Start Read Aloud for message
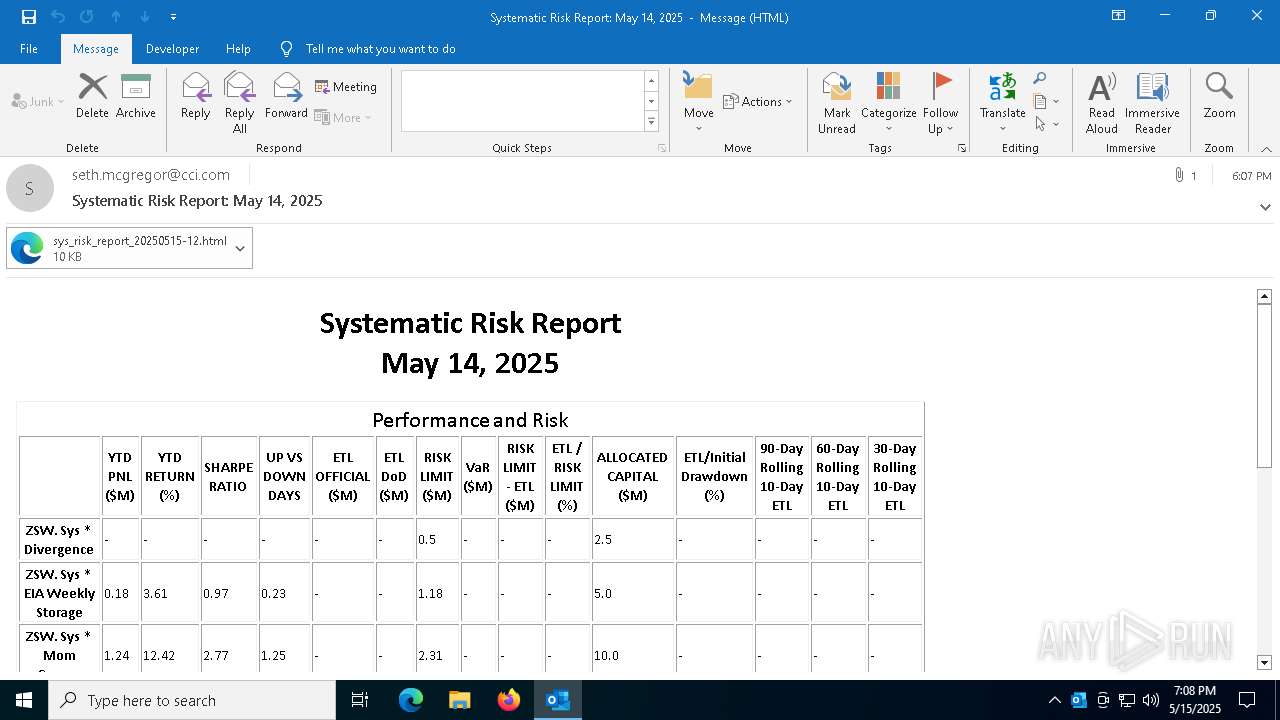1280x720 pixels. (1101, 102)
